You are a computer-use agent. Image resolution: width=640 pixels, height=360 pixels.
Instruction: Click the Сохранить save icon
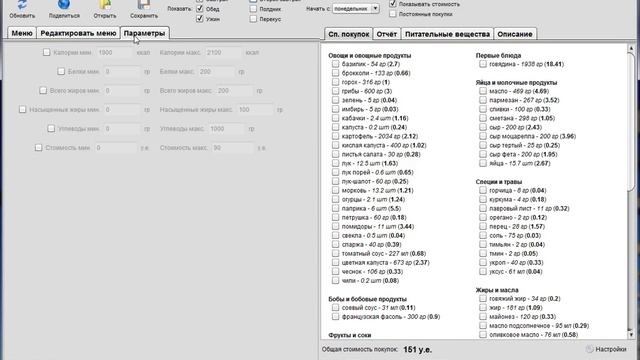coord(144,5)
